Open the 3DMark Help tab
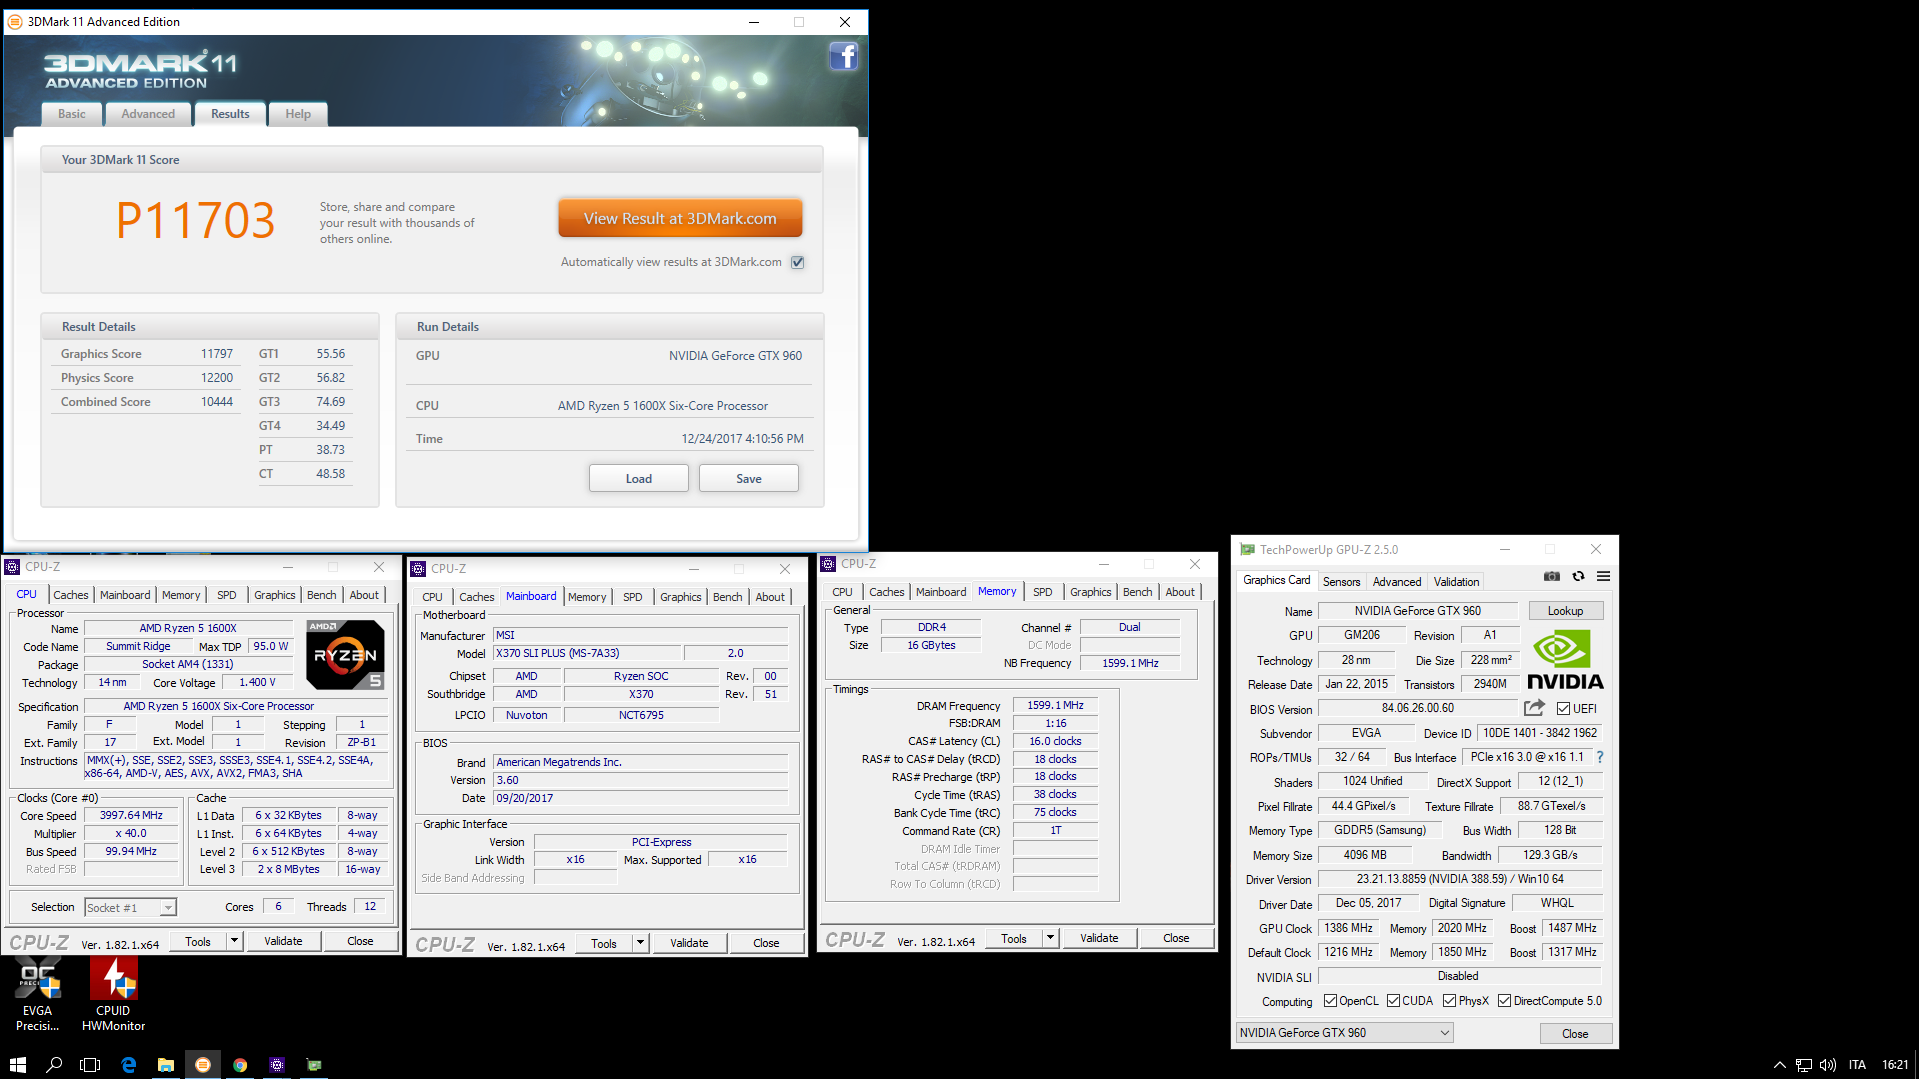This screenshot has height=1079, width=1919. coord(298,114)
